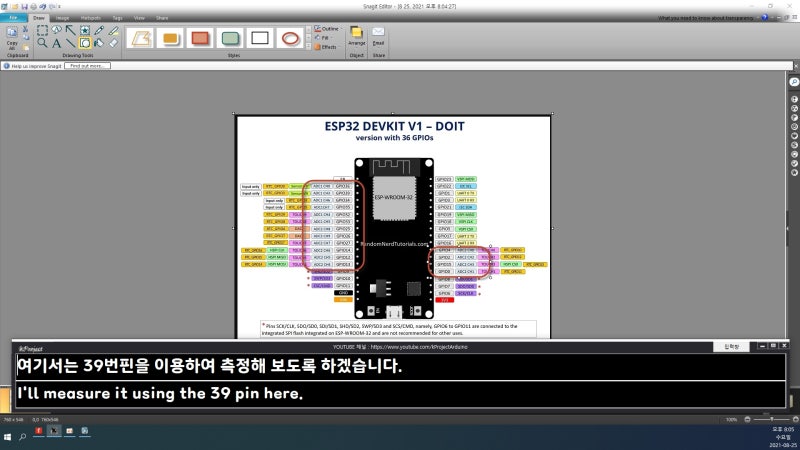
Task: Click Print in the quick access toolbar
Action: point(33,7)
